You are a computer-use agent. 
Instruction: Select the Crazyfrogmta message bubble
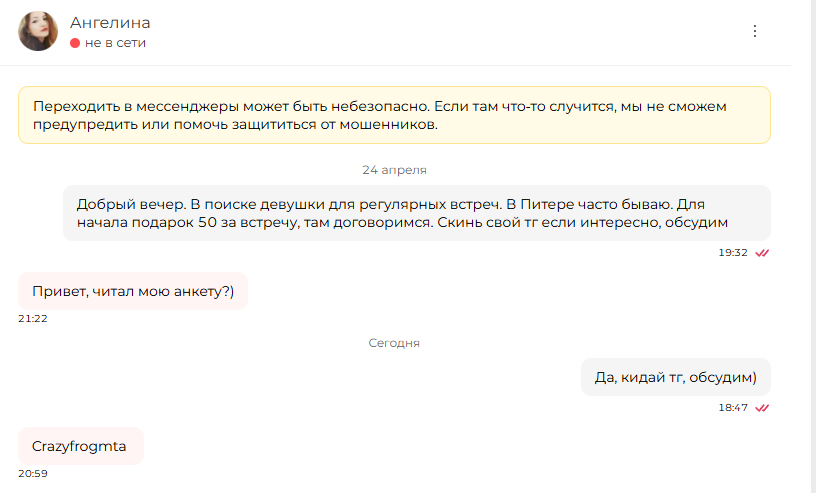coord(81,446)
